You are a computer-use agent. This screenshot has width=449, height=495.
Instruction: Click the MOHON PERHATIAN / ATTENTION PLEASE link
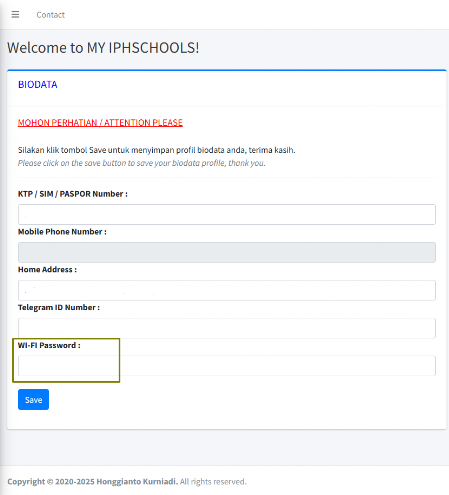[100, 123]
